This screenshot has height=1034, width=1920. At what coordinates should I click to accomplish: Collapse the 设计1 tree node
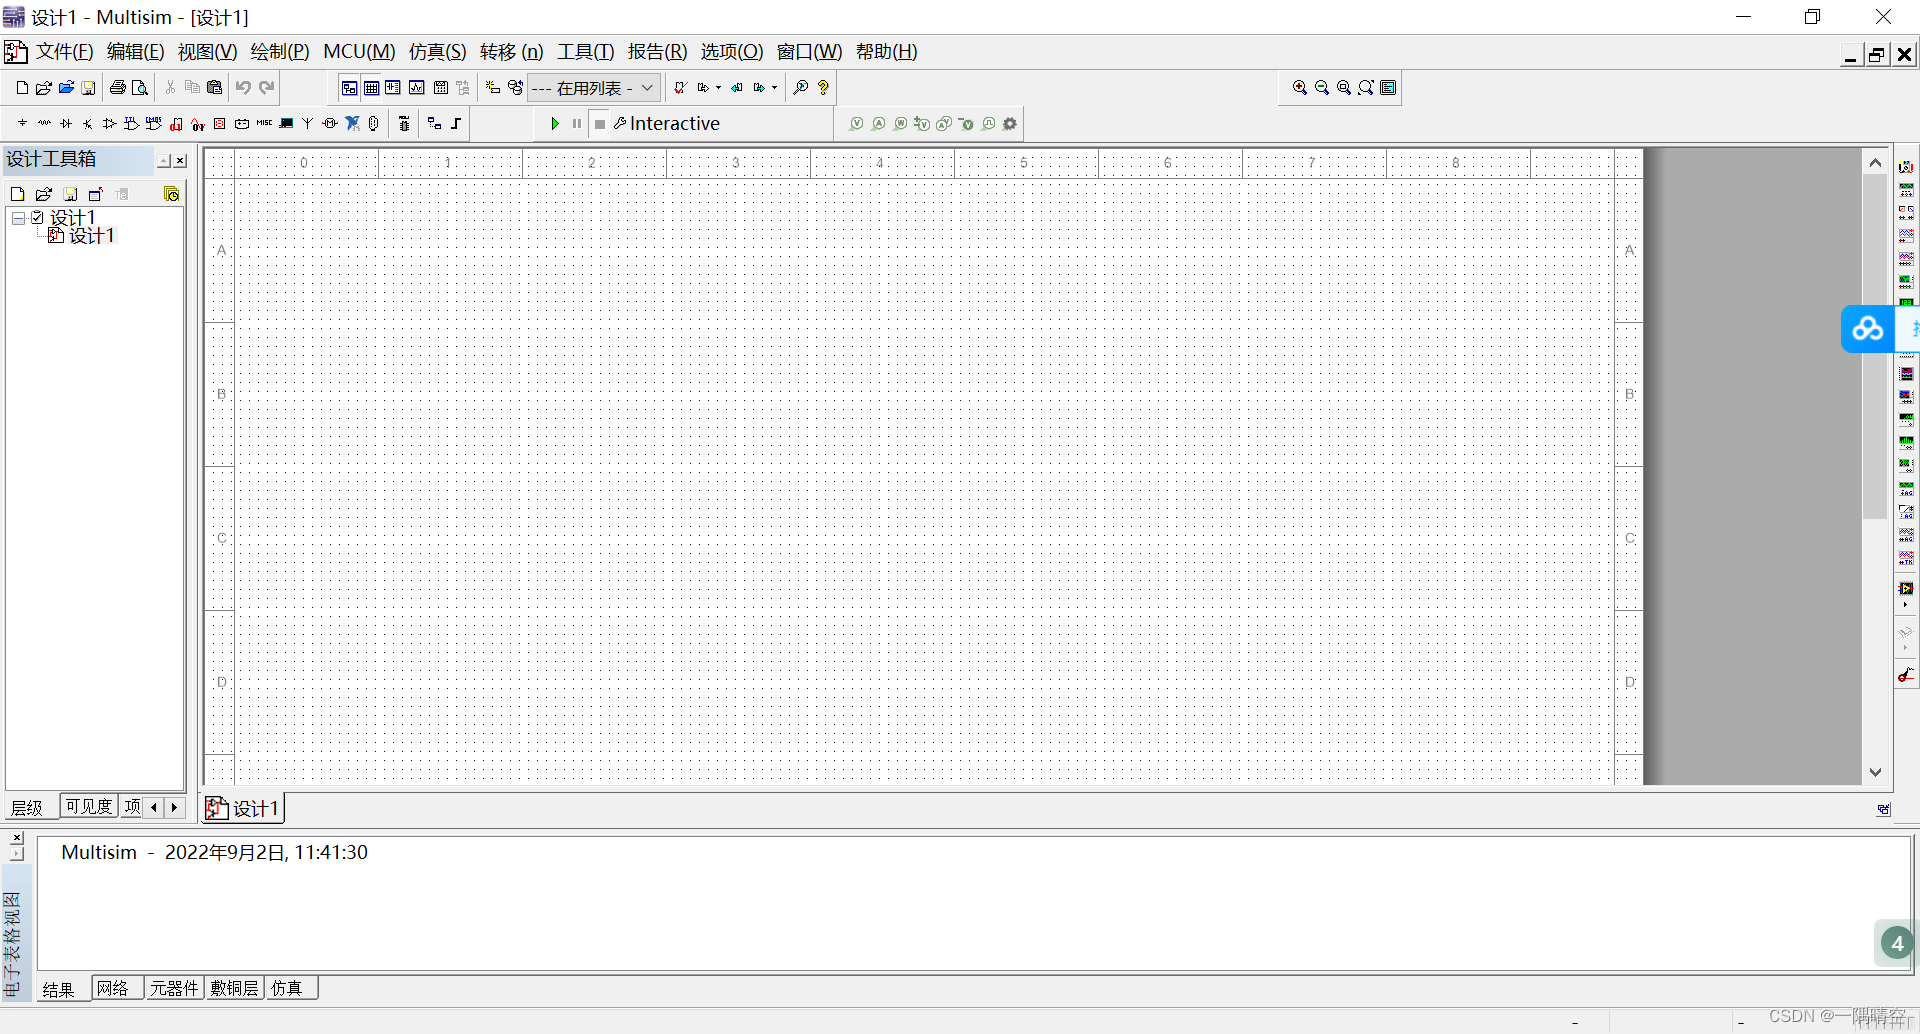[18, 217]
